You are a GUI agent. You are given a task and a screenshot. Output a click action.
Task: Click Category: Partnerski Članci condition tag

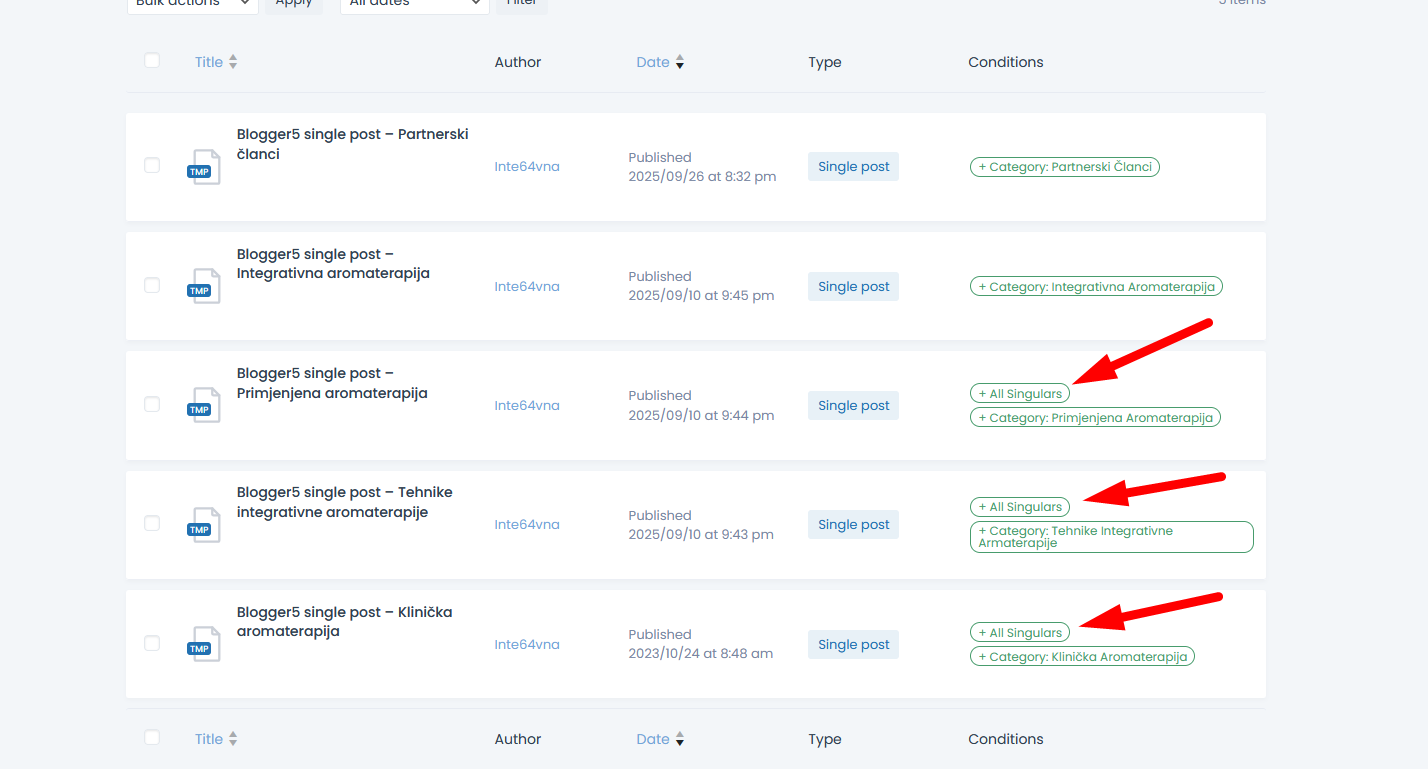(1064, 167)
